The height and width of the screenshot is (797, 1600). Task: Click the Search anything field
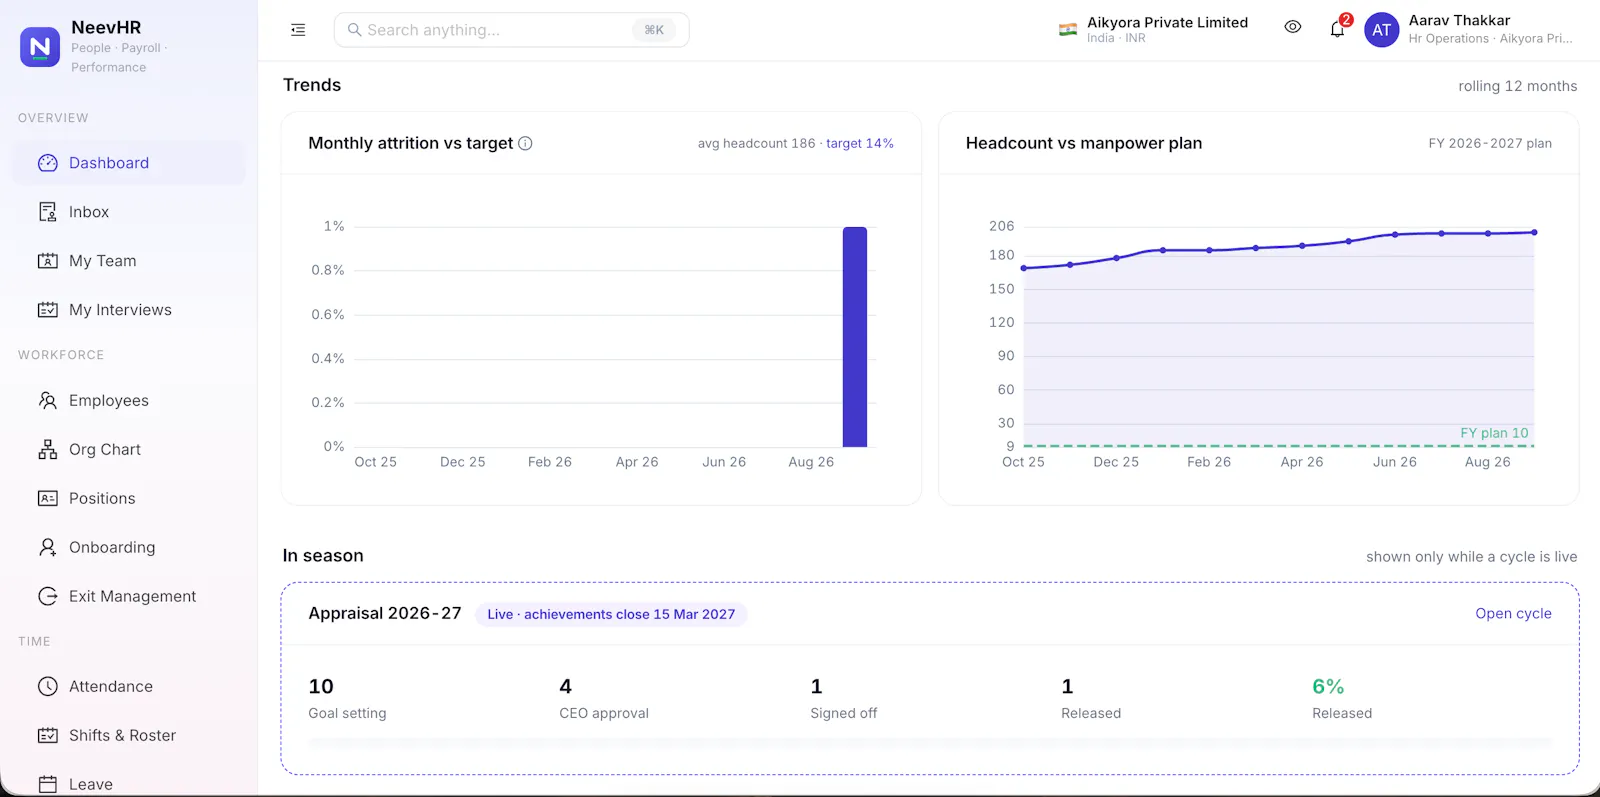(511, 30)
